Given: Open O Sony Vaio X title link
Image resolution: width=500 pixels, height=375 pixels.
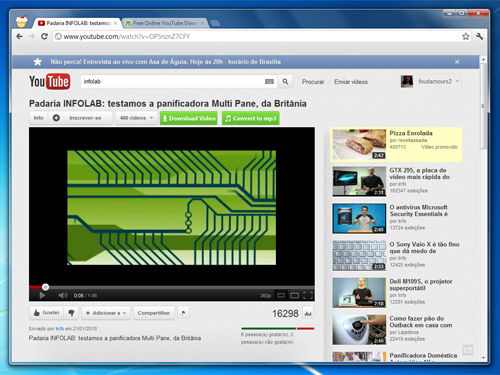Looking at the screenshot, I should (424, 248).
